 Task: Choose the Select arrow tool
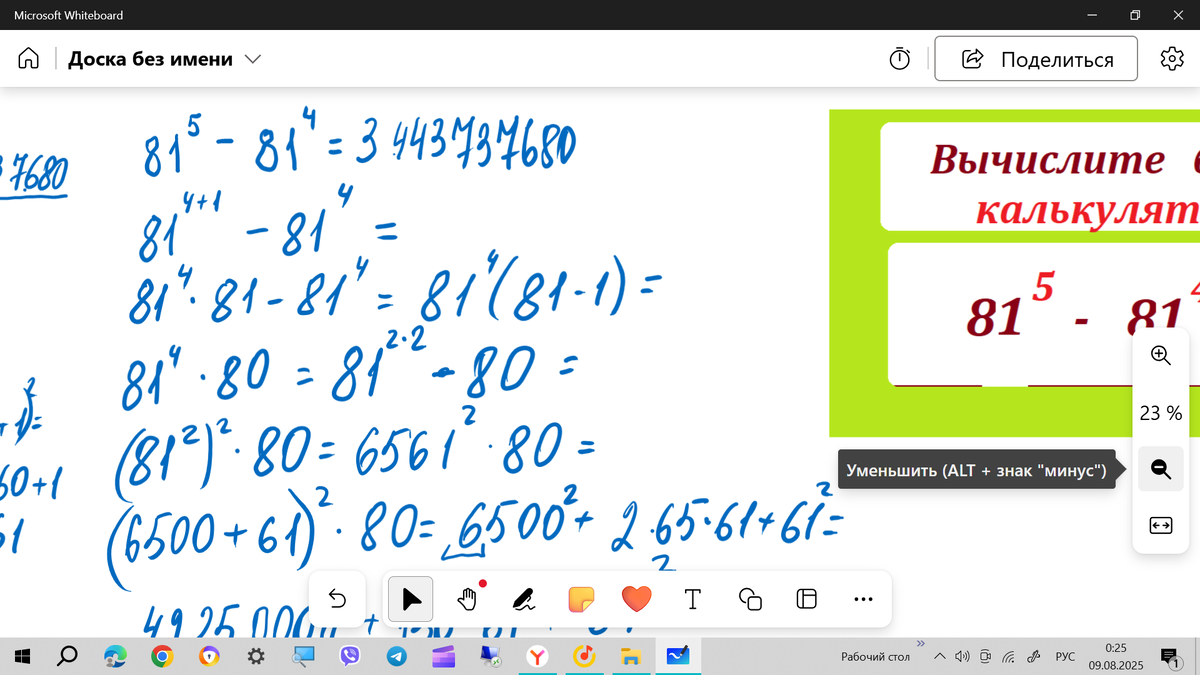411,599
